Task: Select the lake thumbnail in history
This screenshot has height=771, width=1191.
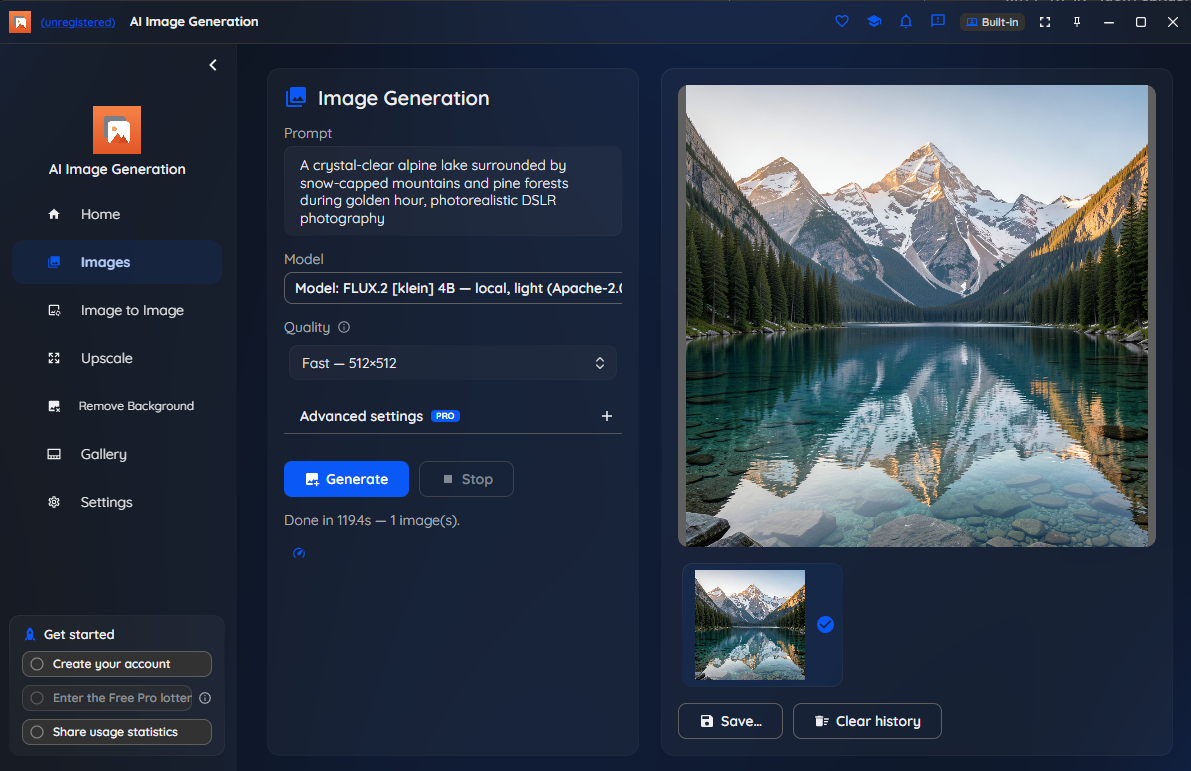Action: pos(750,624)
